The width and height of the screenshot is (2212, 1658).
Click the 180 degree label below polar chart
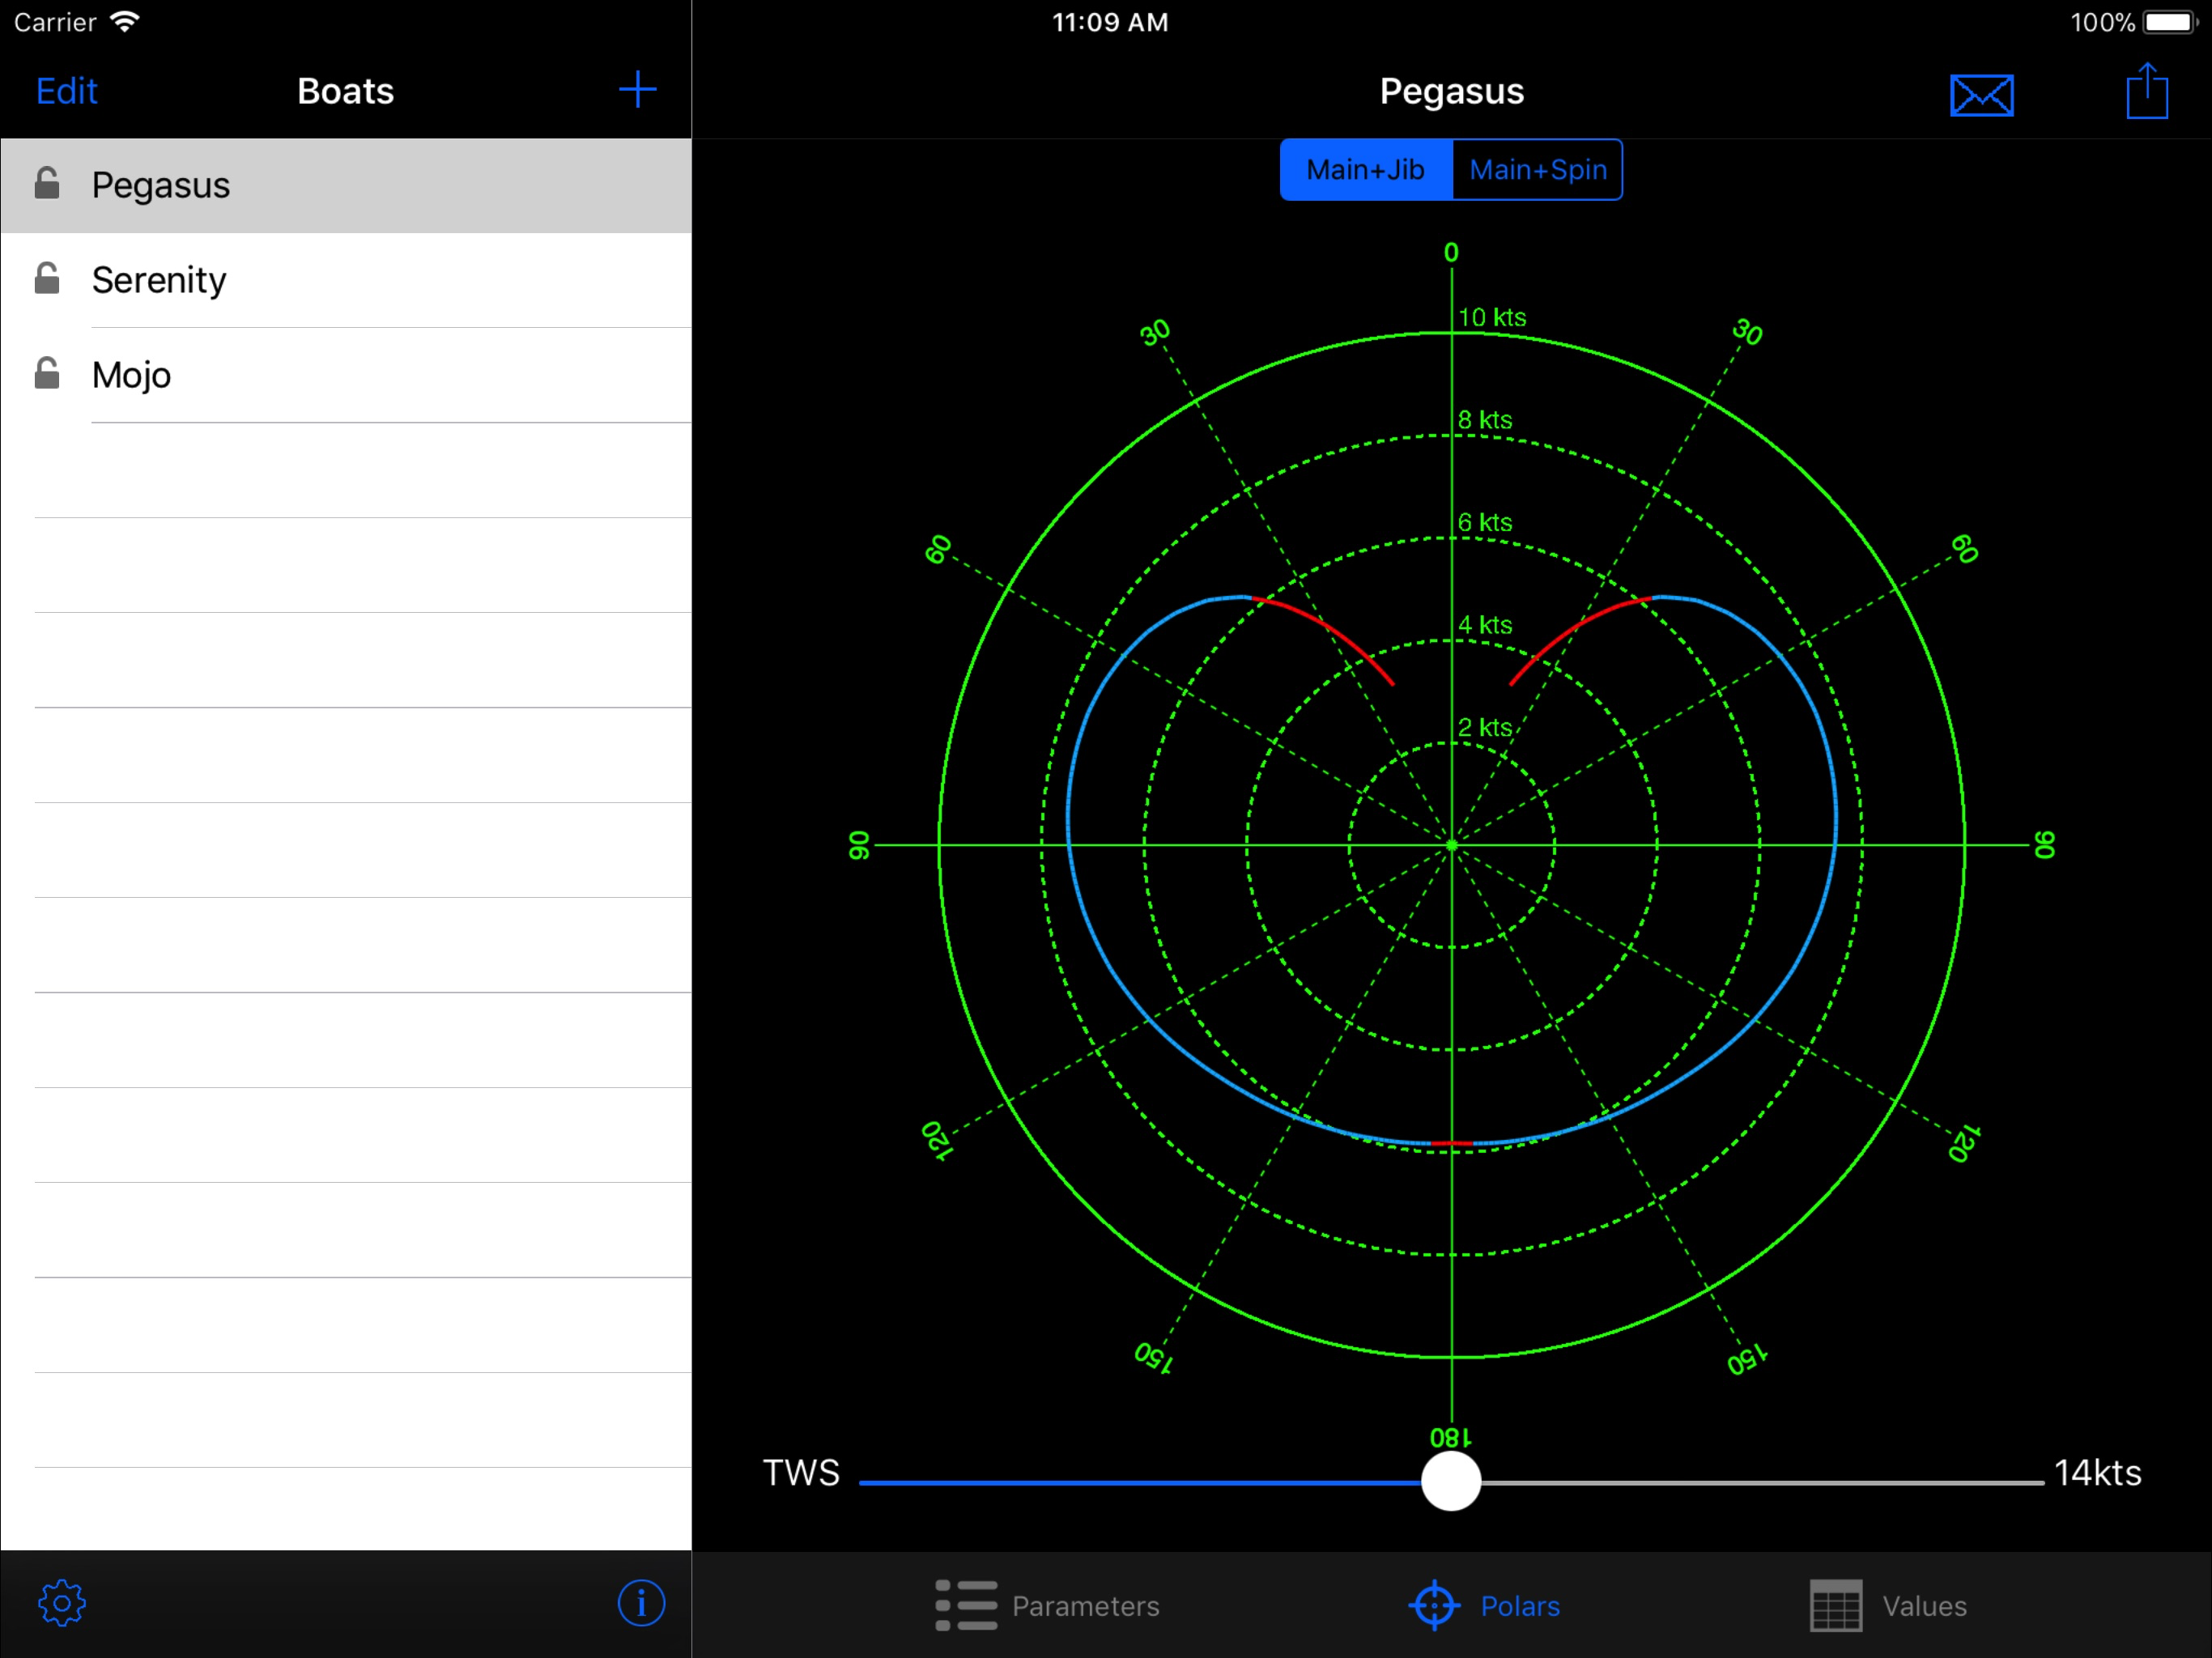click(x=1450, y=1437)
